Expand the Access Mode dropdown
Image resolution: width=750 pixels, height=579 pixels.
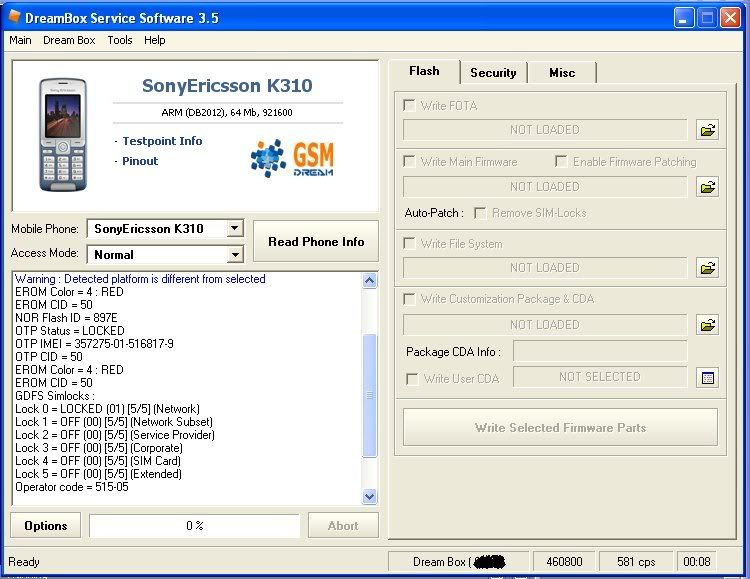click(234, 255)
